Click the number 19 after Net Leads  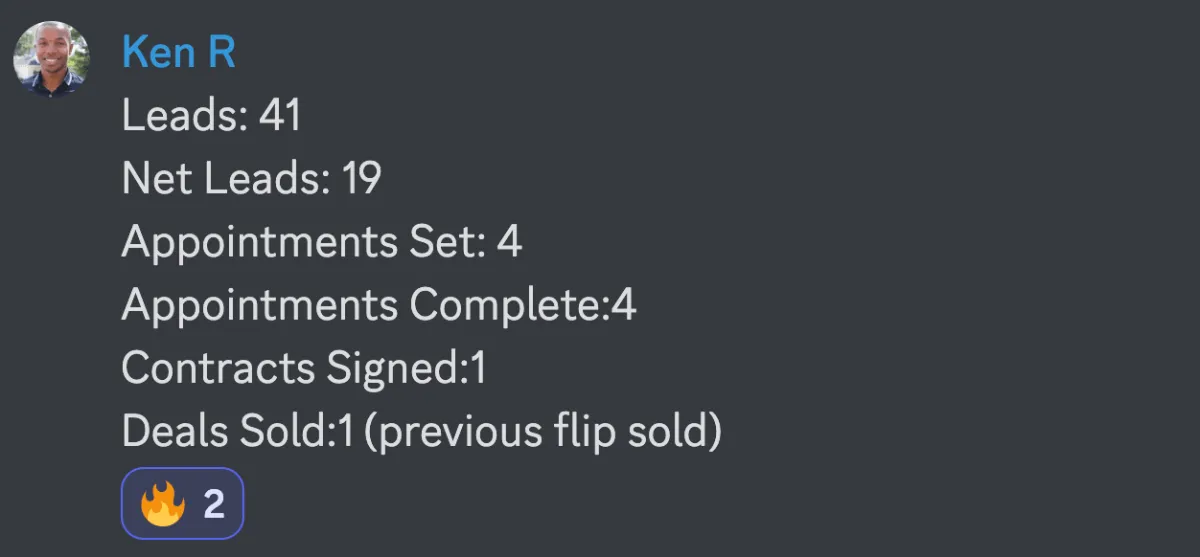[361, 179]
